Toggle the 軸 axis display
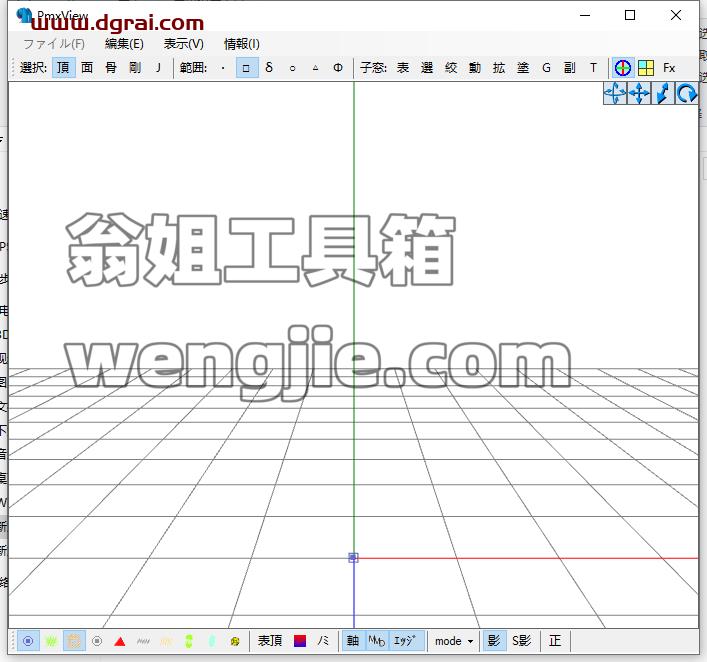The width and height of the screenshot is (707, 662). click(353, 641)
